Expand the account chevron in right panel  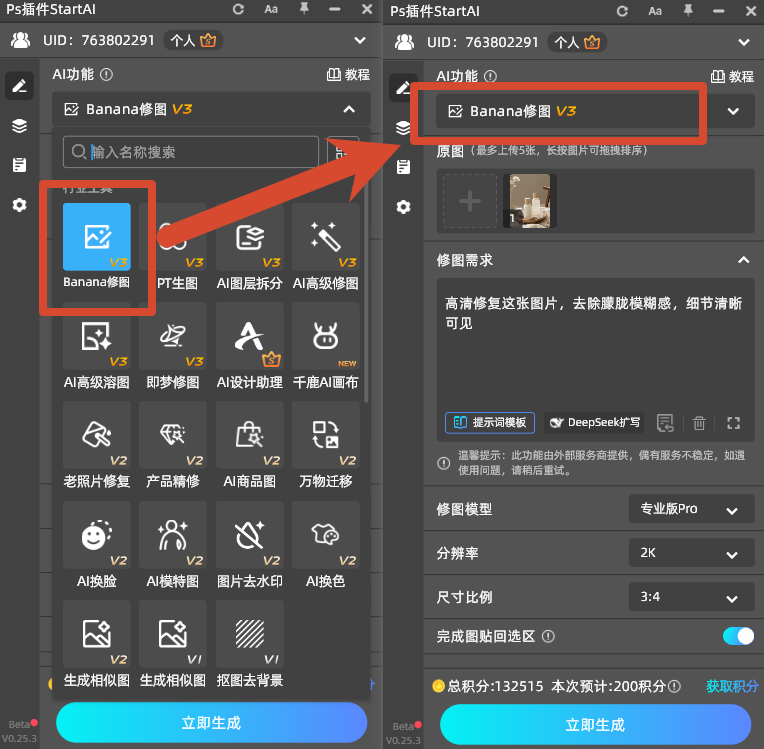[x=744, y=42]
